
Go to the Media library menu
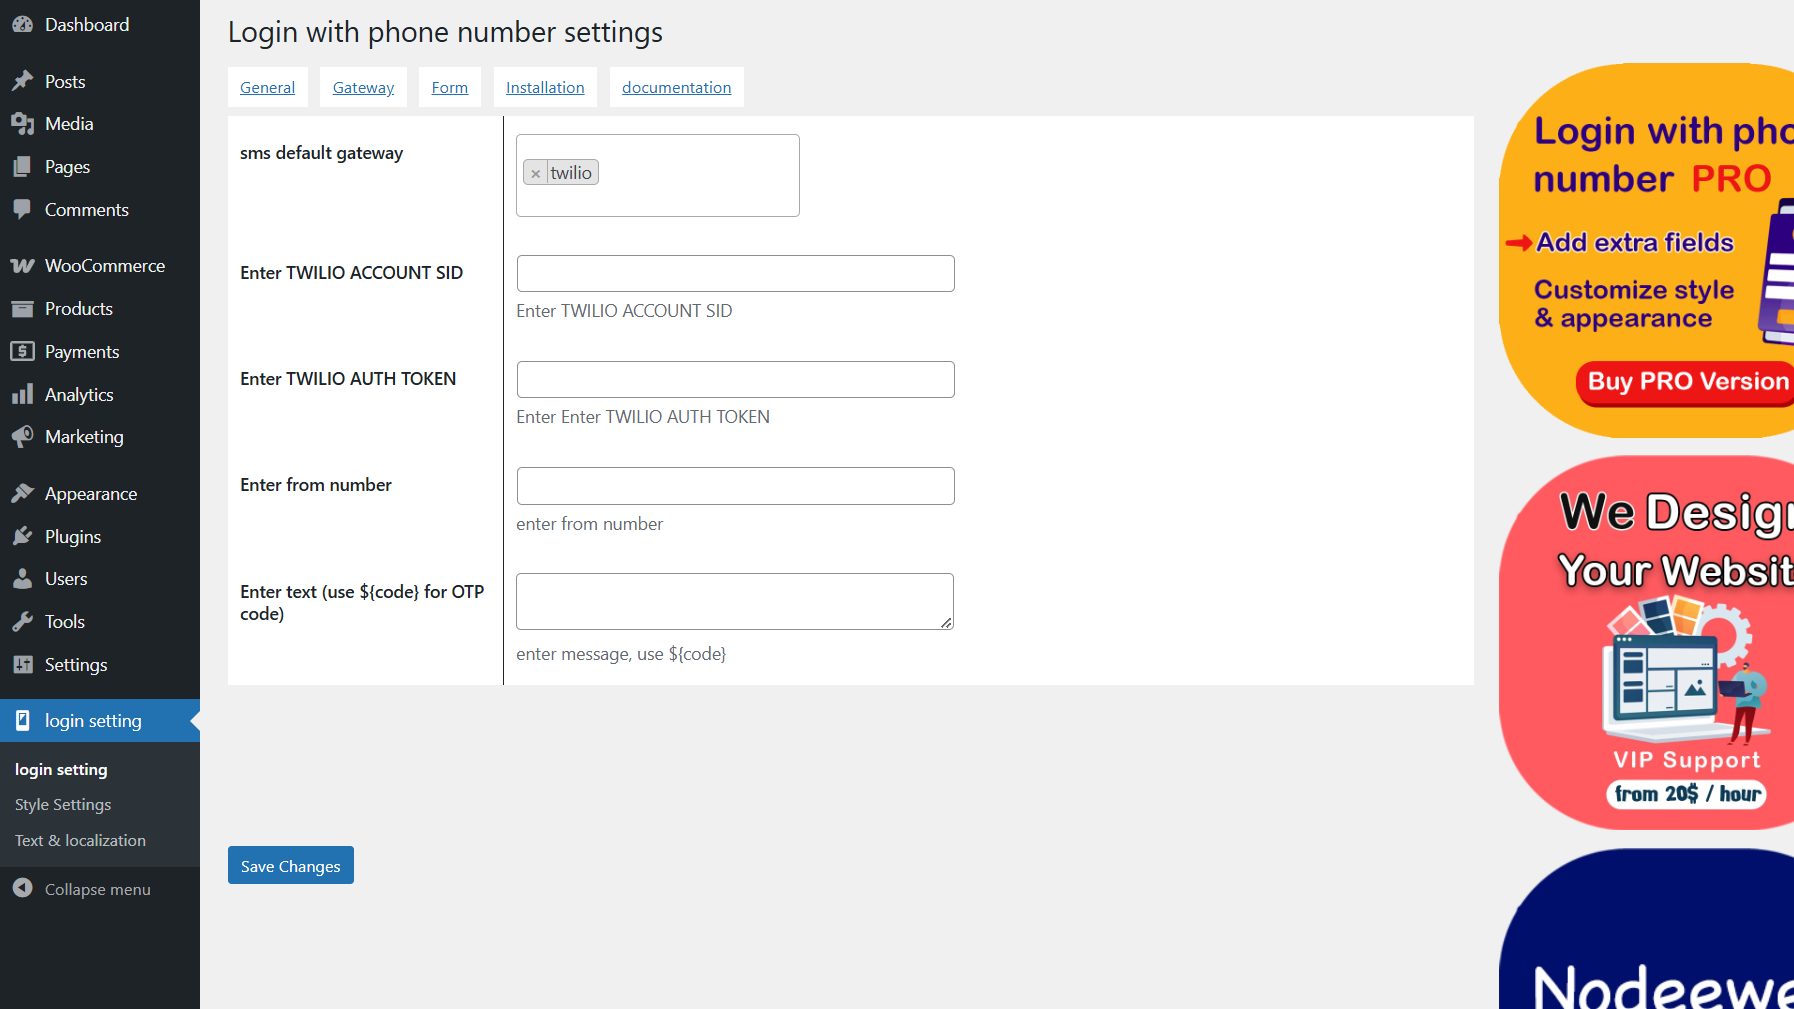tap(100, 124)
